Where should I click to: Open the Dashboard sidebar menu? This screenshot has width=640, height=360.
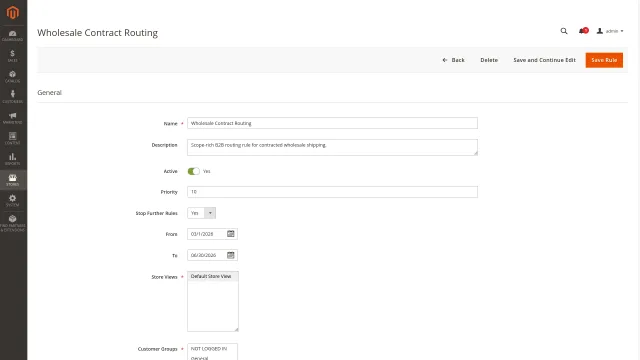(x=13, y=36)
